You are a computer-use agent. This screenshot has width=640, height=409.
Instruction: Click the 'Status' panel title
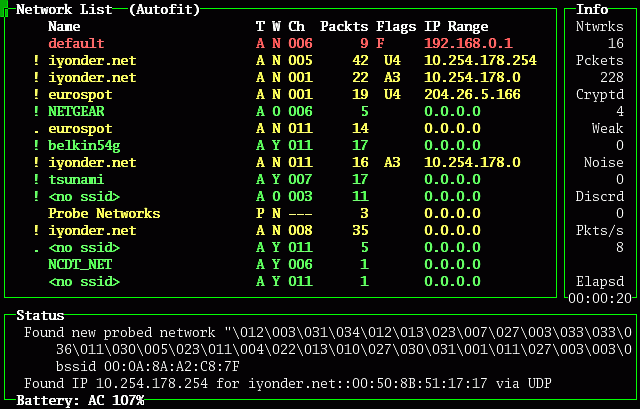pos(40,316)
